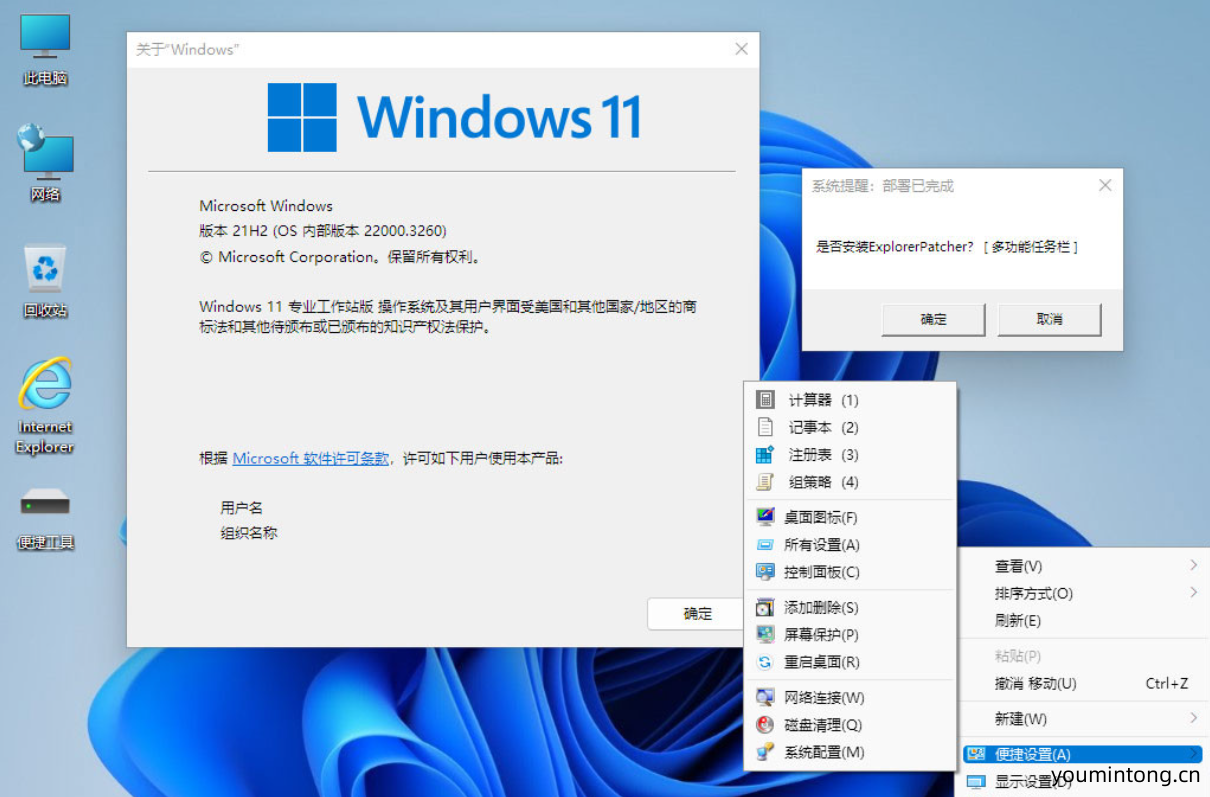Select 重启桌面(R) to restart the desktop
Image resolution: width=1210 pixels, height=797 pixels.
pyautogui.click(x=820, y=662)
